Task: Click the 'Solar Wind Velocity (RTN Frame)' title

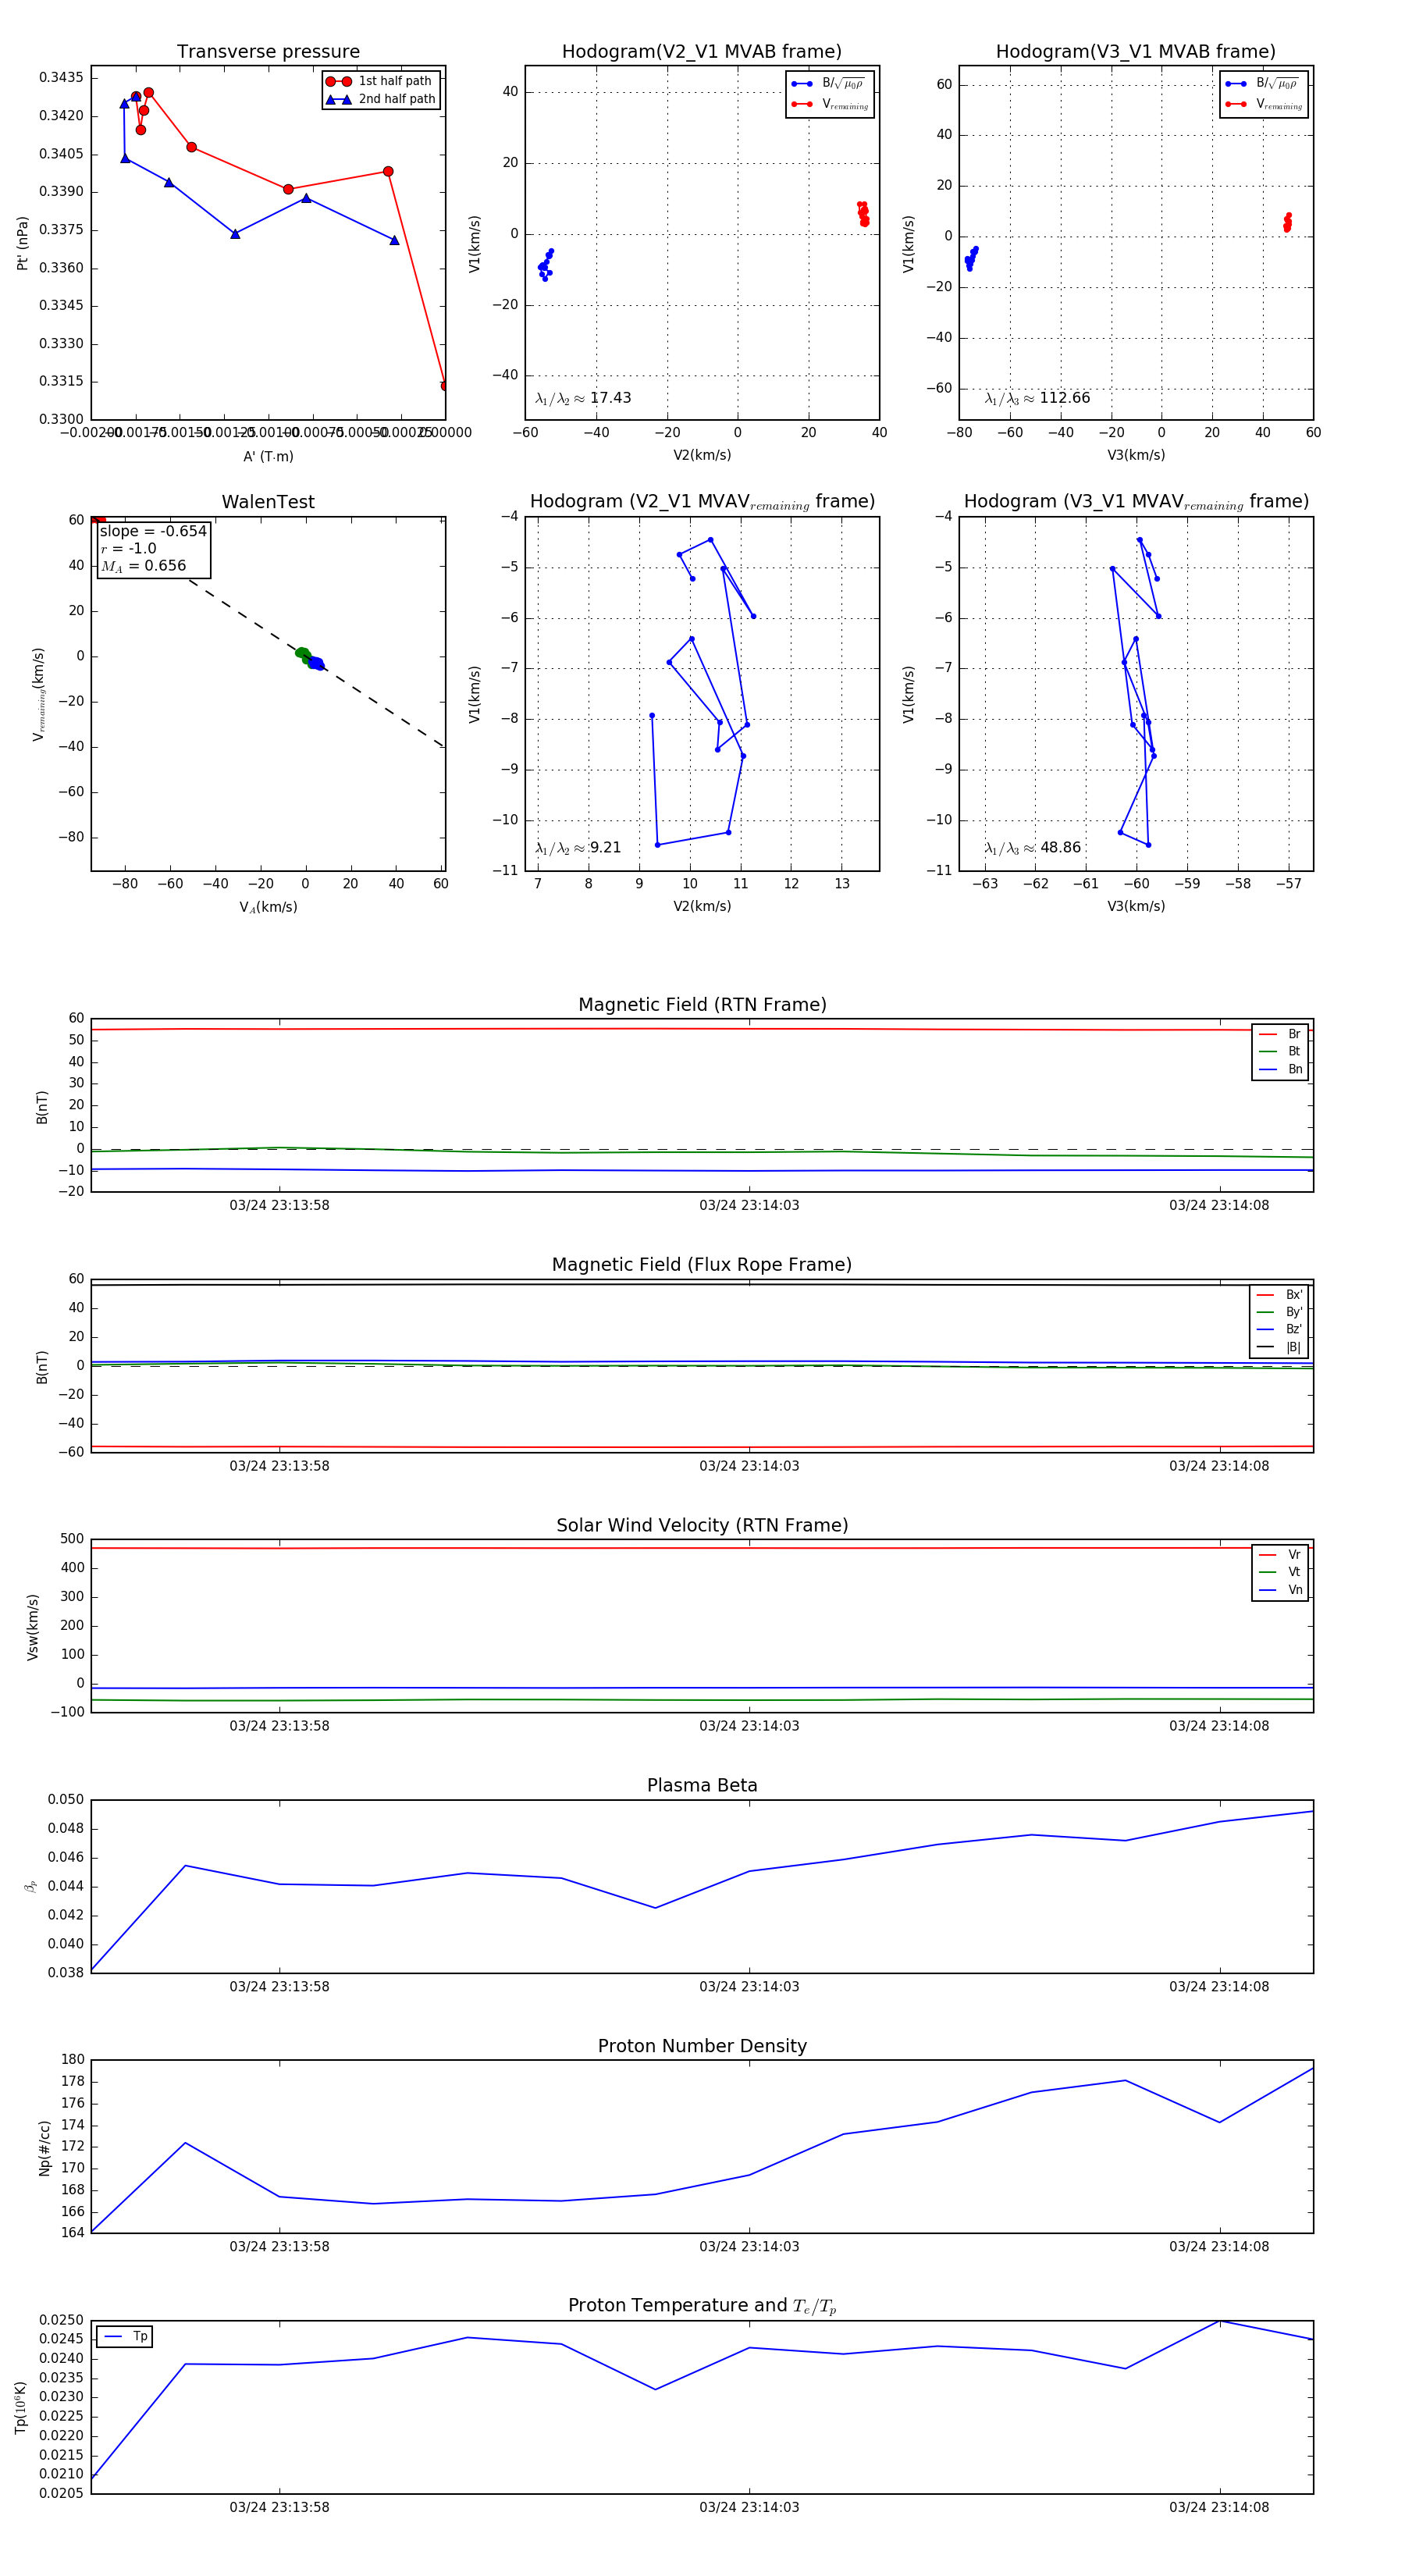Action: 702,1525
